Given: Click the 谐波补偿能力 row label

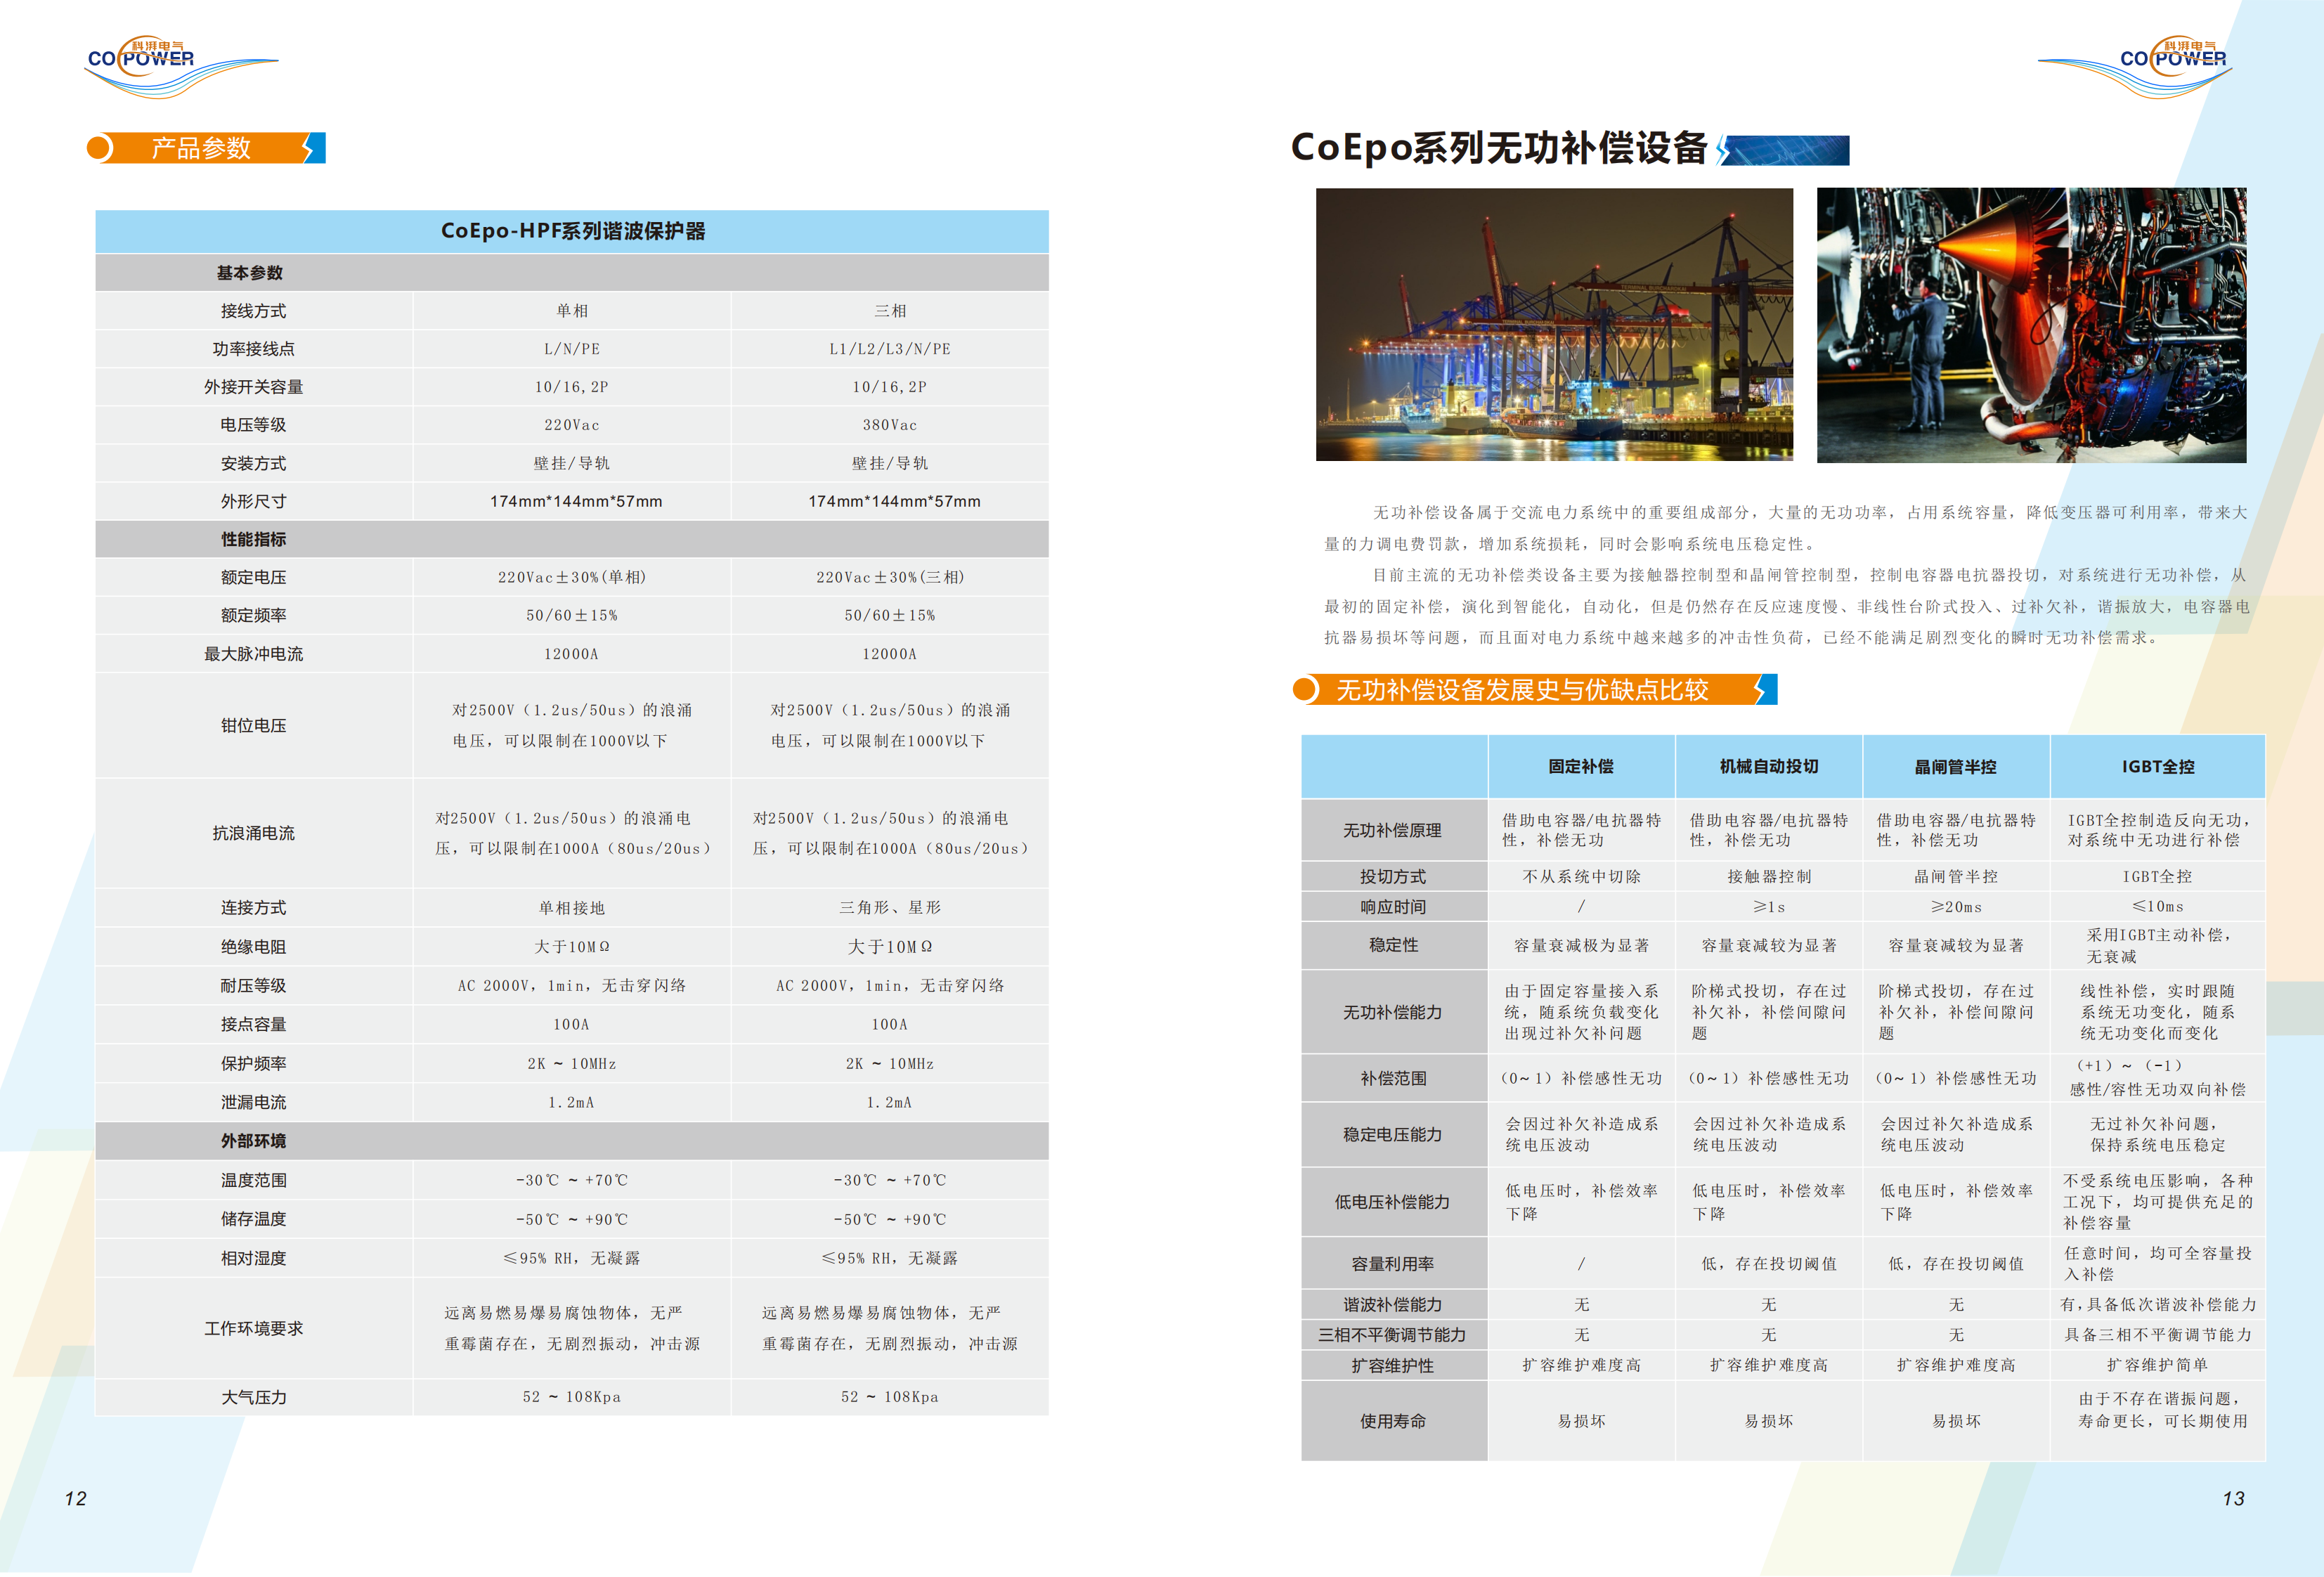Looking at the screenshot, I should click(1393, 1304).
